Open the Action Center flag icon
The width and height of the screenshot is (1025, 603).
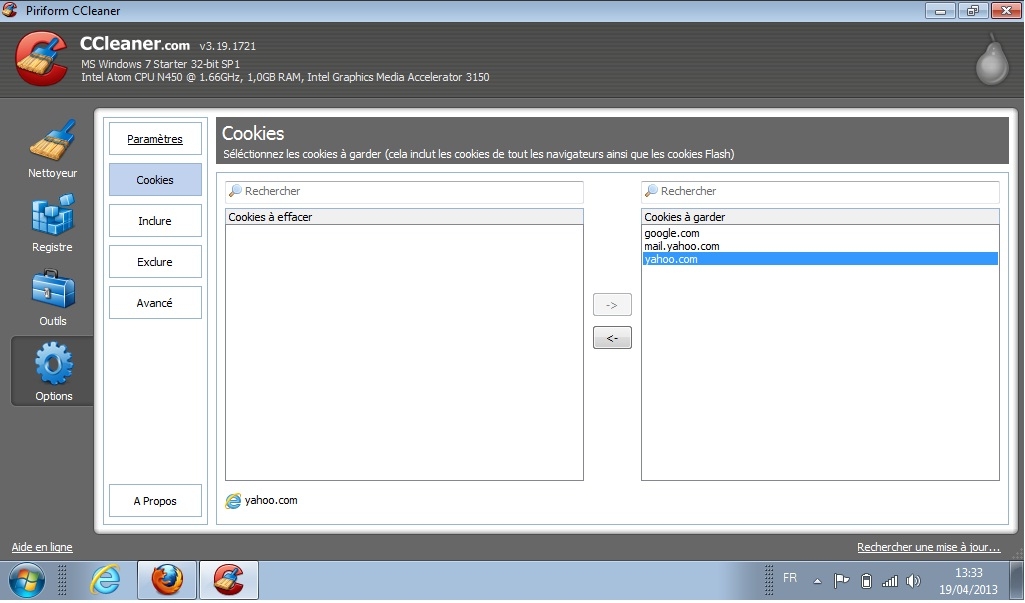(x=841, y=581)
